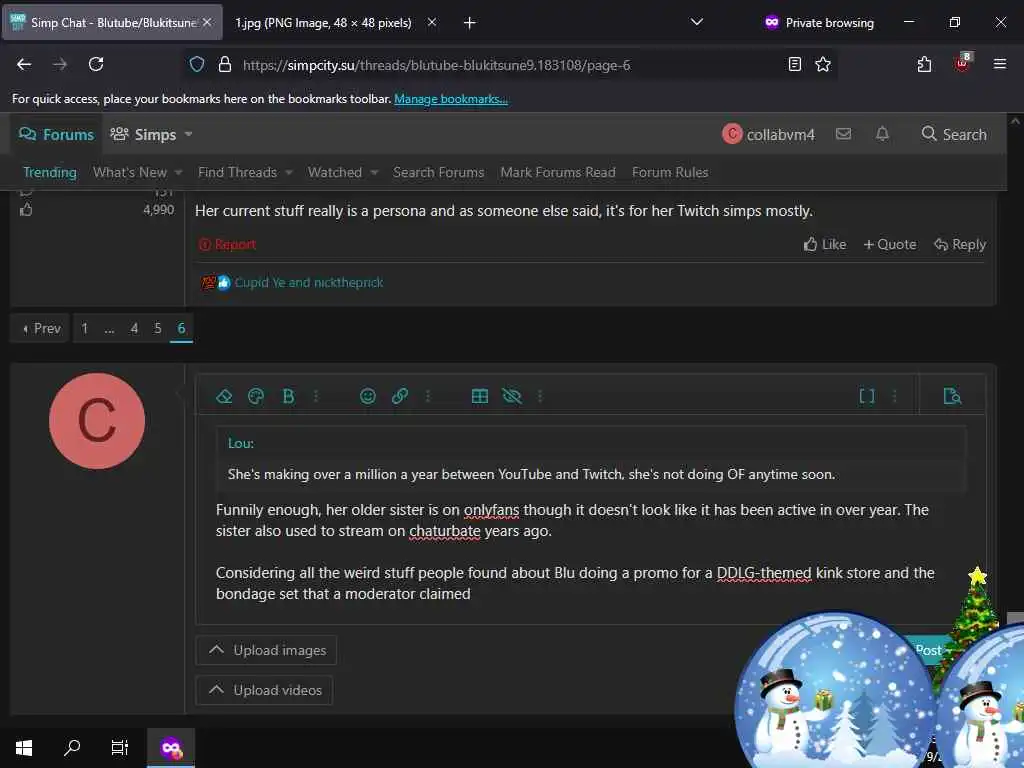Close the Simp Chat tab
Viewport: 1024px width, 768px height.
pyautogui.click(x=207, y=22)
